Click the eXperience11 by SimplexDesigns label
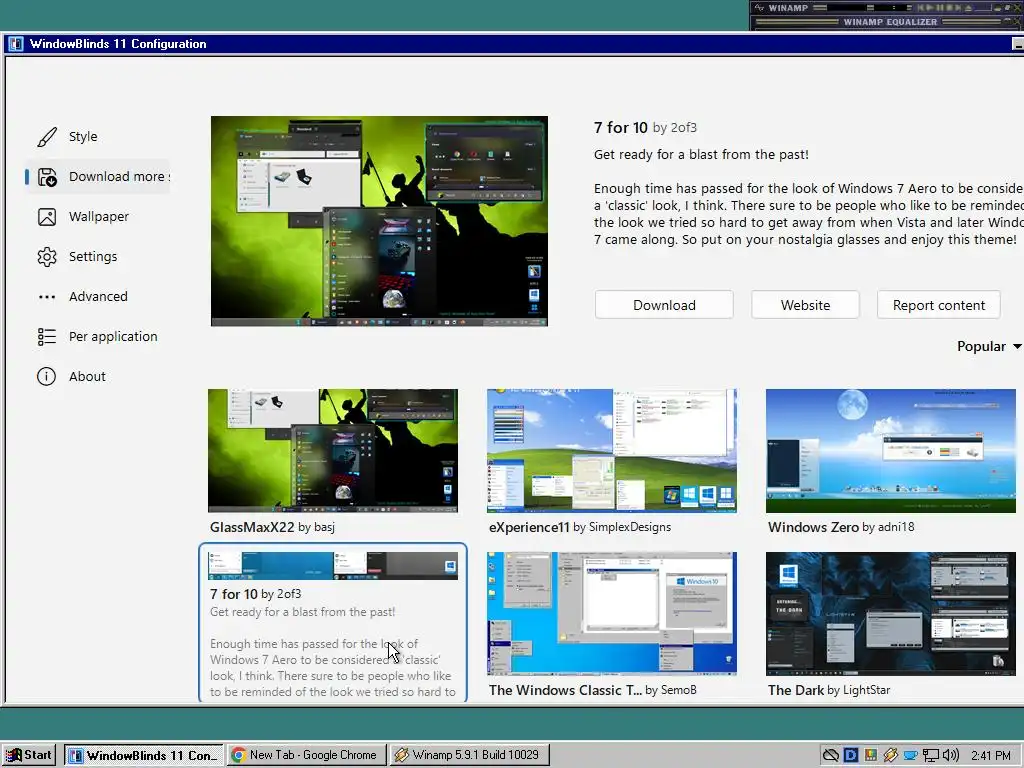This screenshot has height=768, width=1024. pos(580,527)
